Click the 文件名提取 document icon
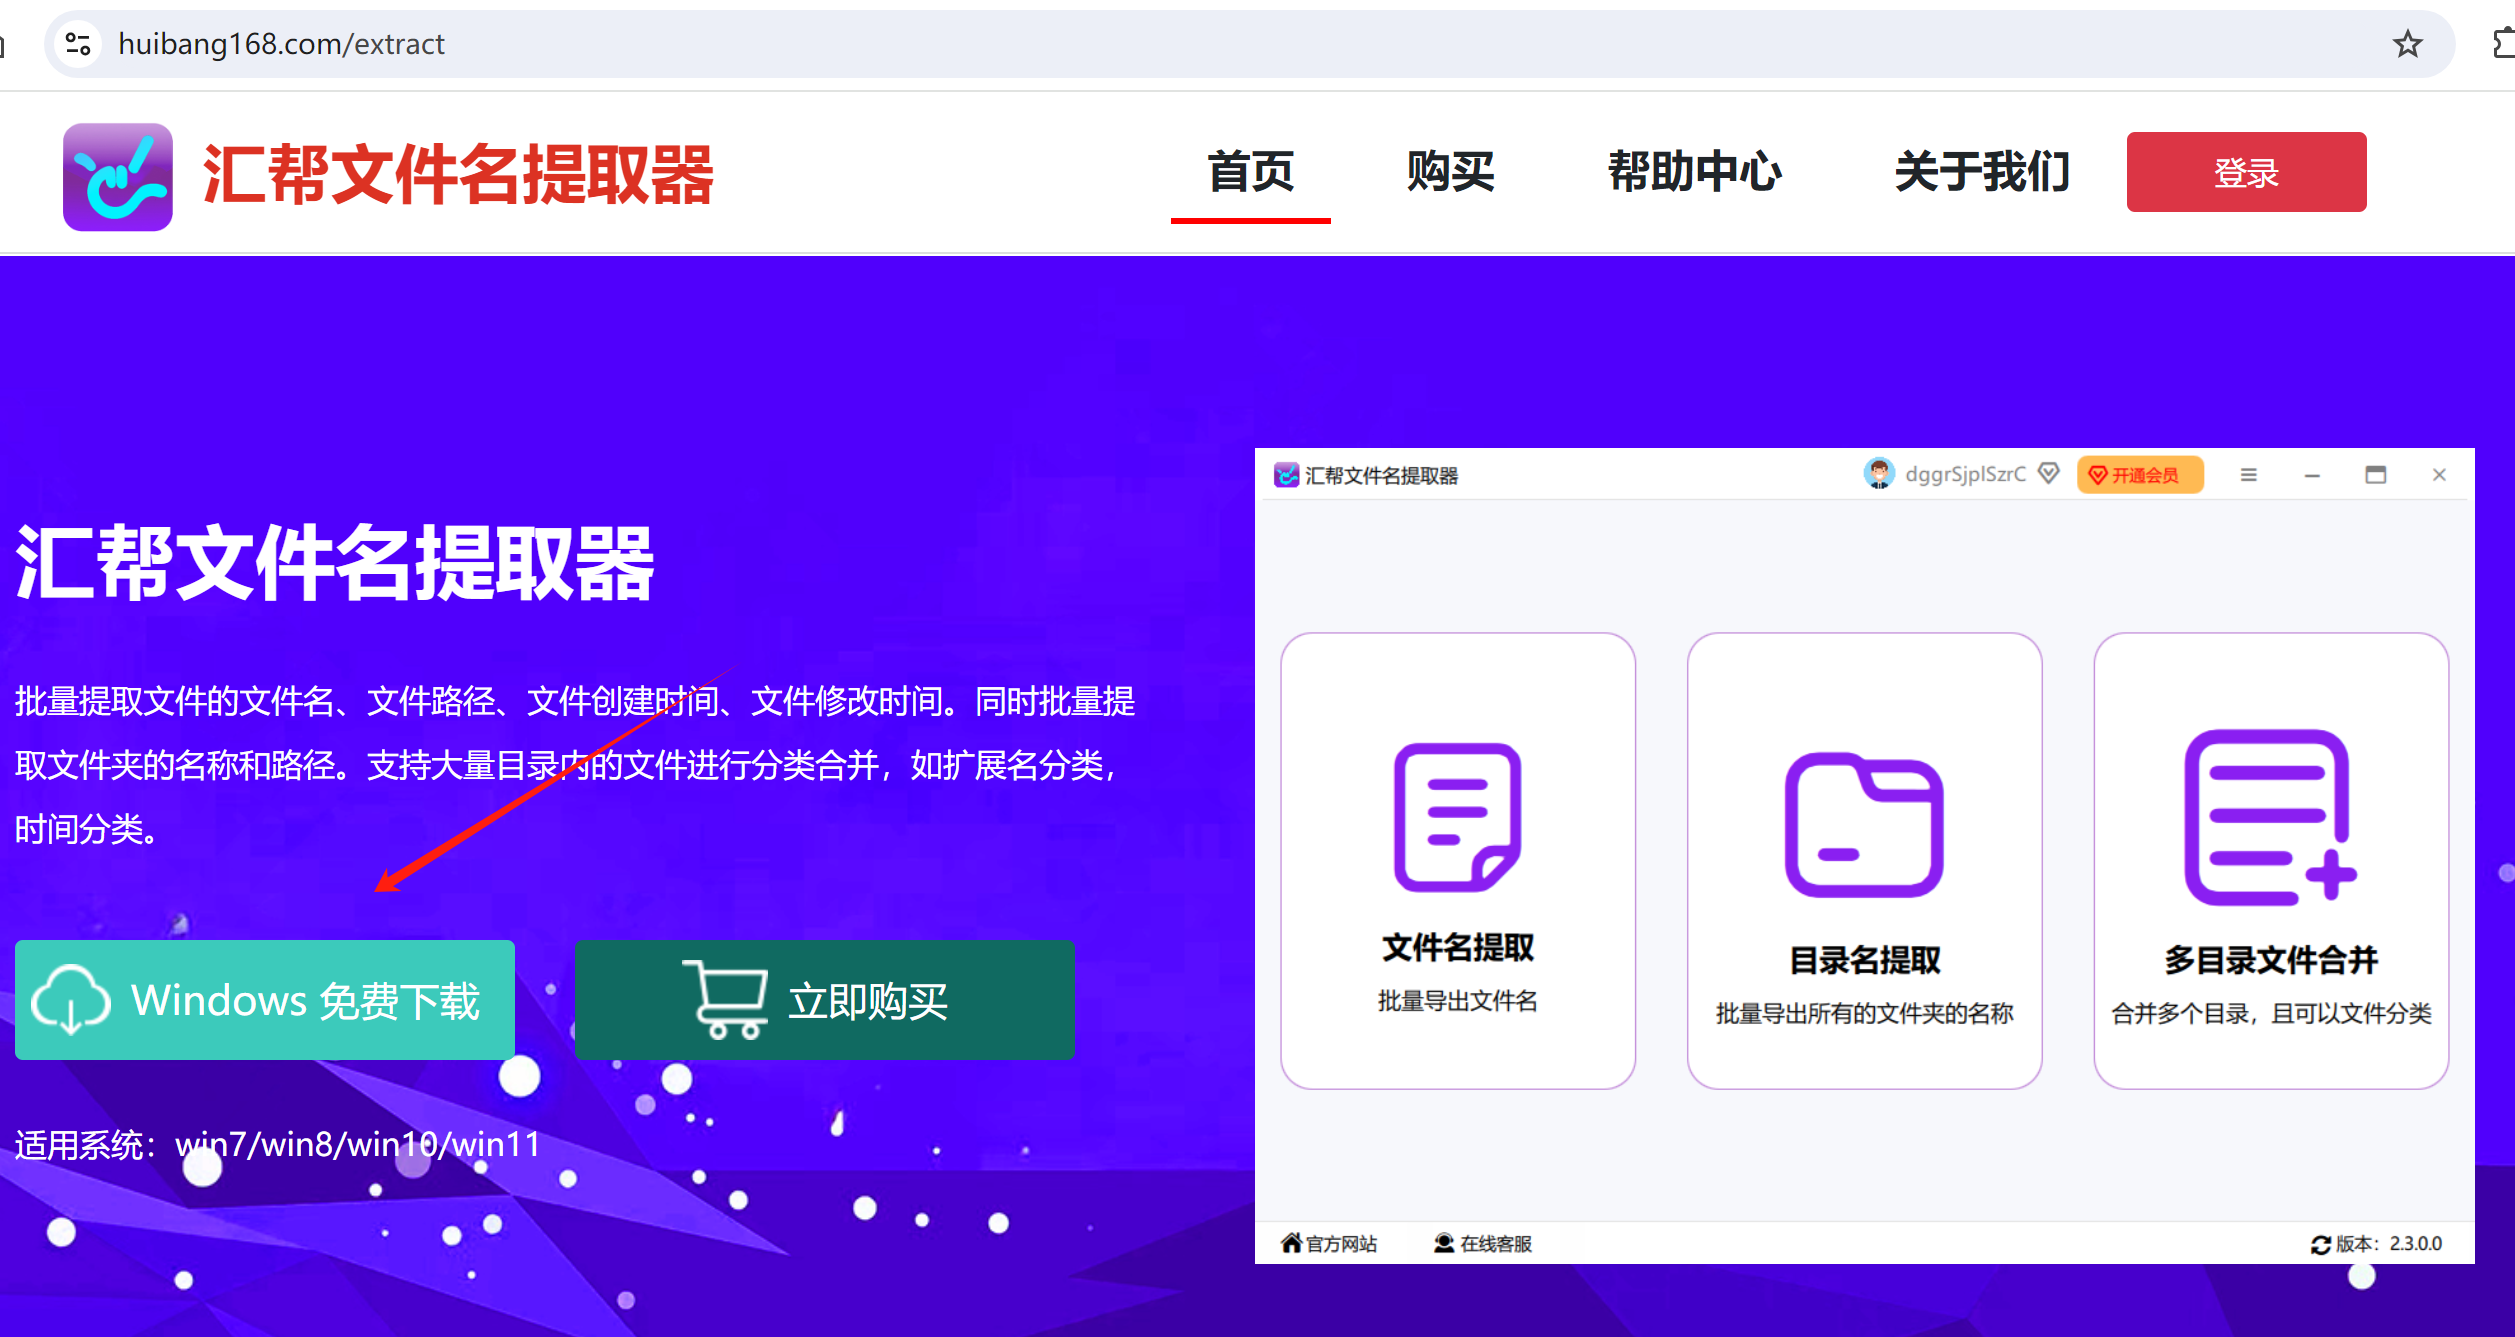 [1457, 817]
